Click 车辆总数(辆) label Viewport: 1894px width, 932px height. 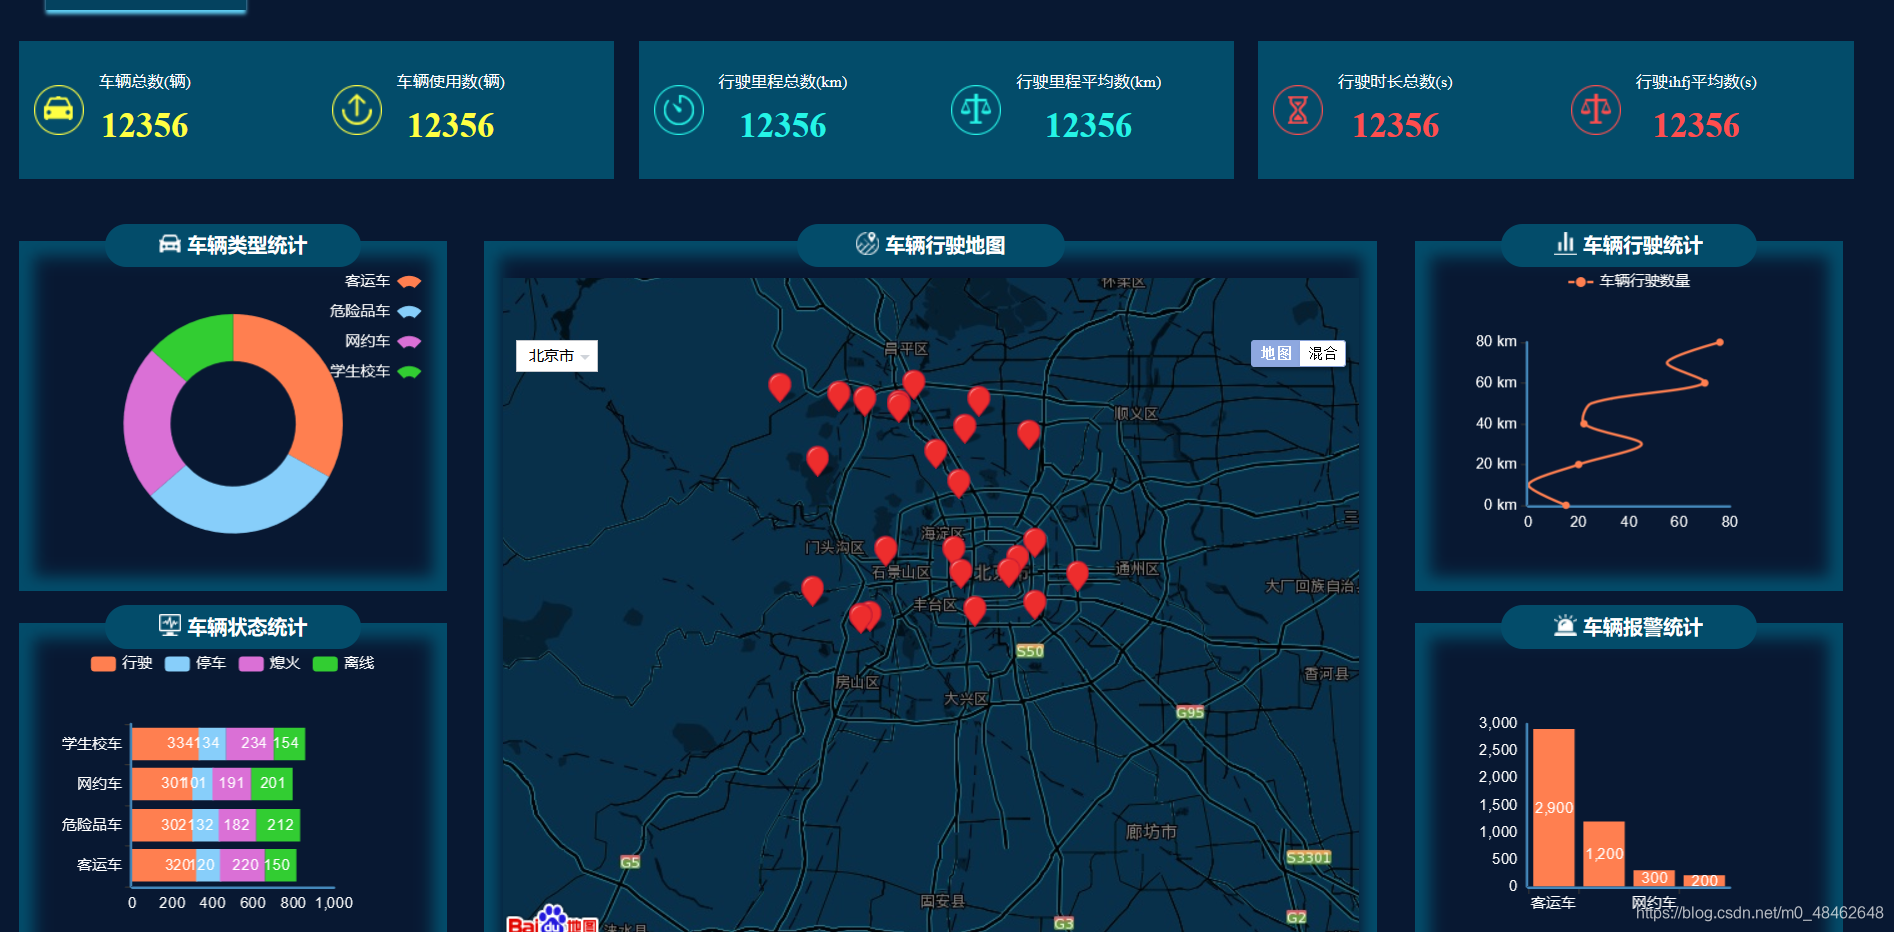click(145, 82)
